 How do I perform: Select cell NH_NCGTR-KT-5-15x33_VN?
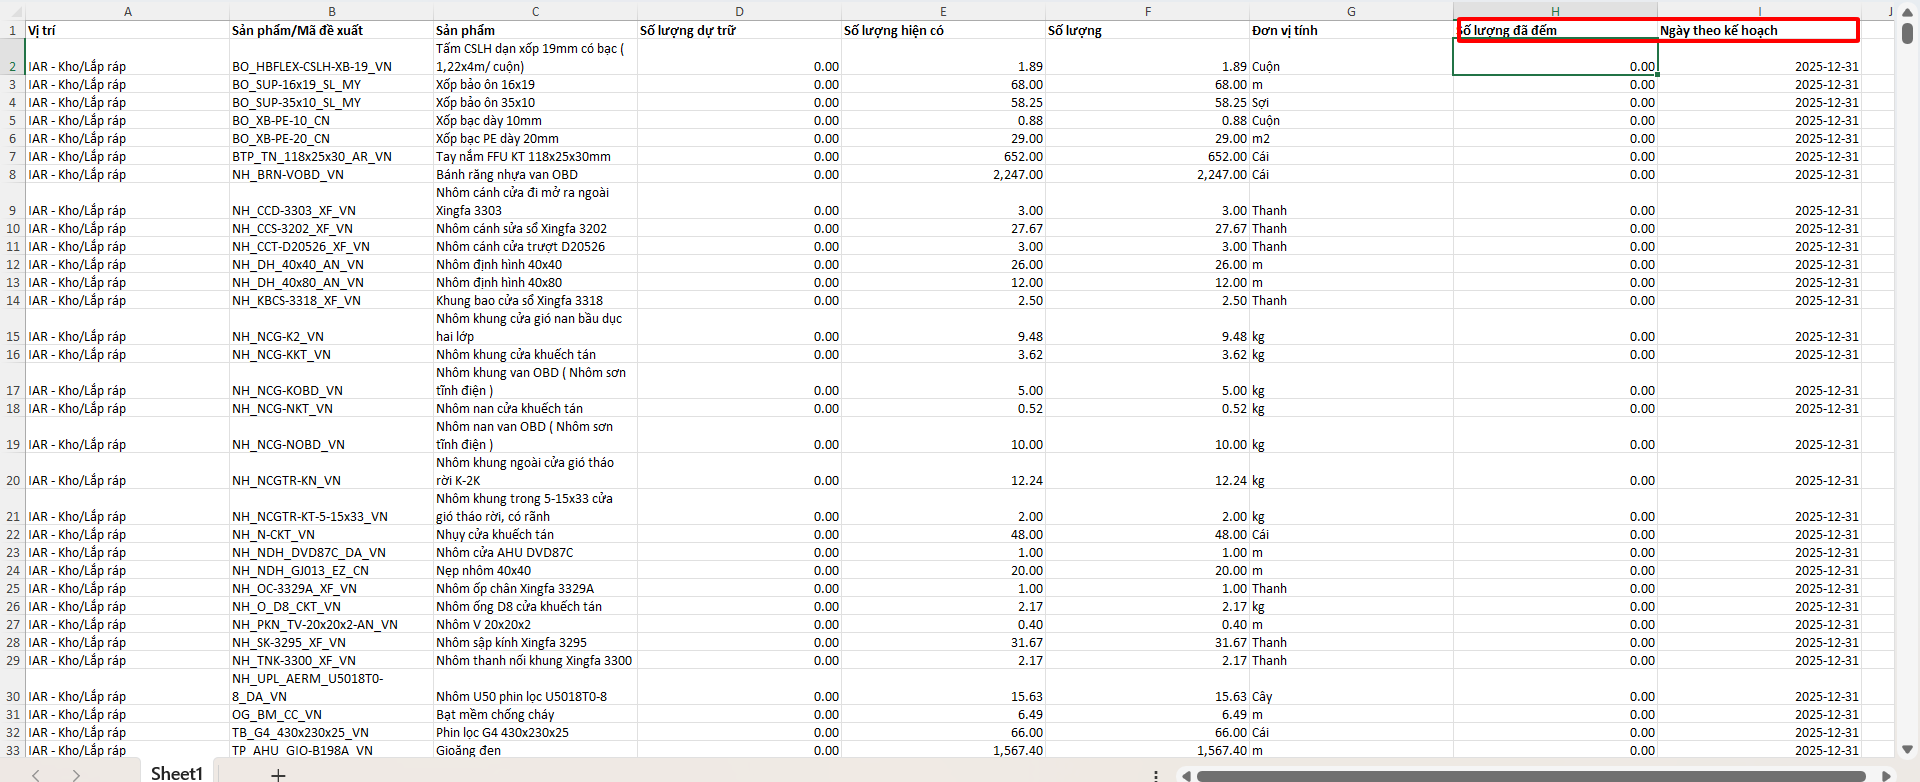pyautogui.click(x=331, y=507)
